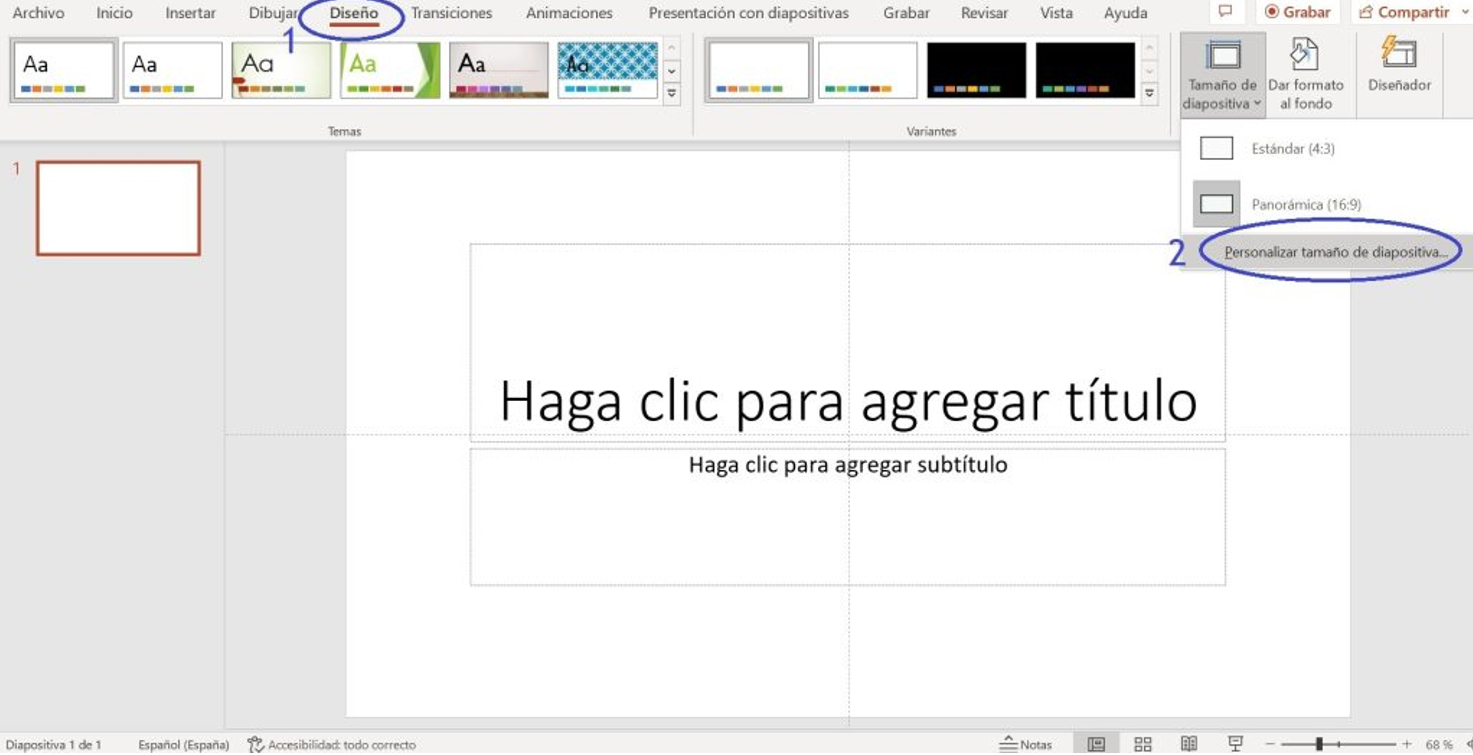The image size is (1473, 755).
Task: Choose Estándar (4:3) slide size
Action: 1292,149
